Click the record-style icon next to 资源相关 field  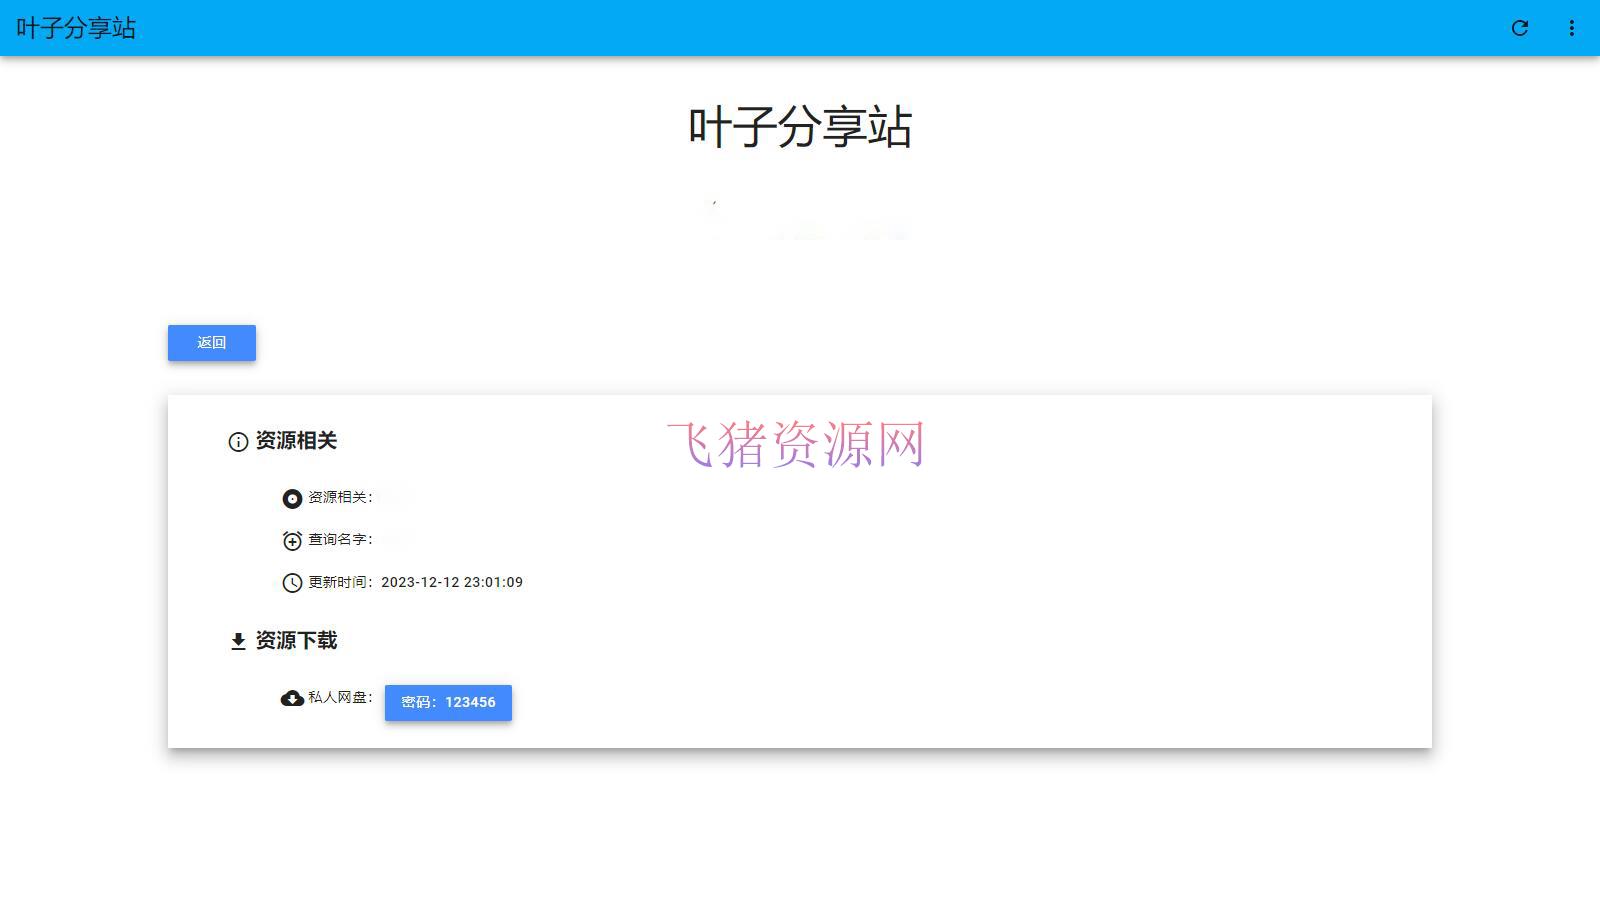tap(290, 498)
